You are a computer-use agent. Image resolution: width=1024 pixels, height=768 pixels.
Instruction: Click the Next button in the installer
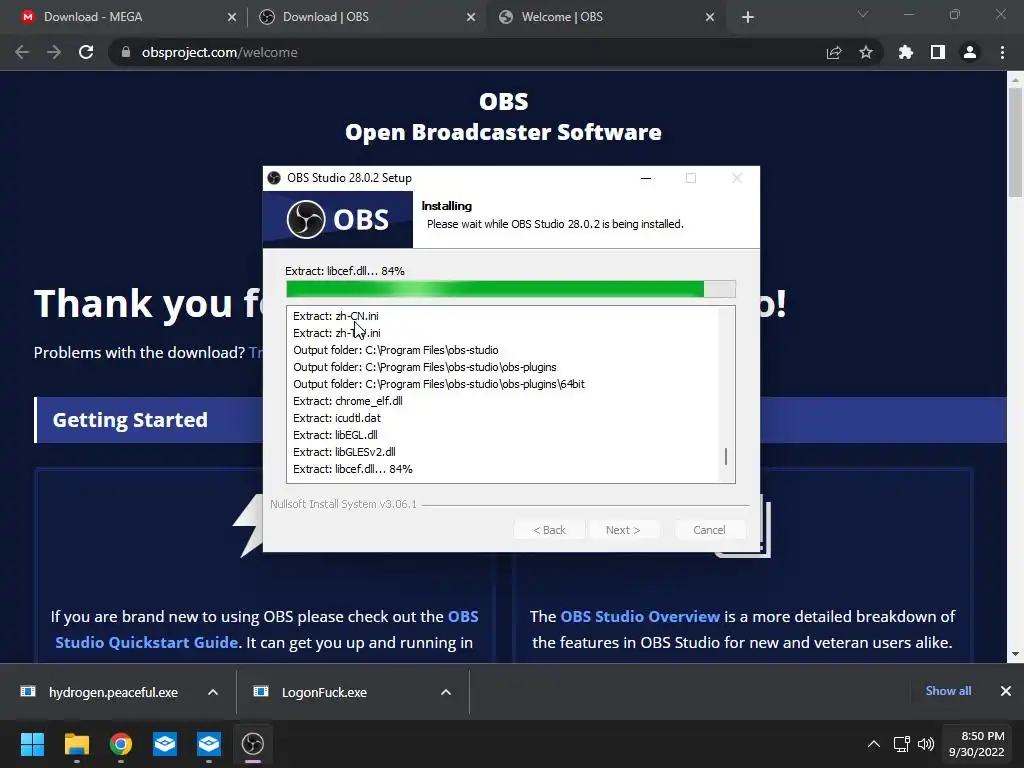(x=623, y=530)
